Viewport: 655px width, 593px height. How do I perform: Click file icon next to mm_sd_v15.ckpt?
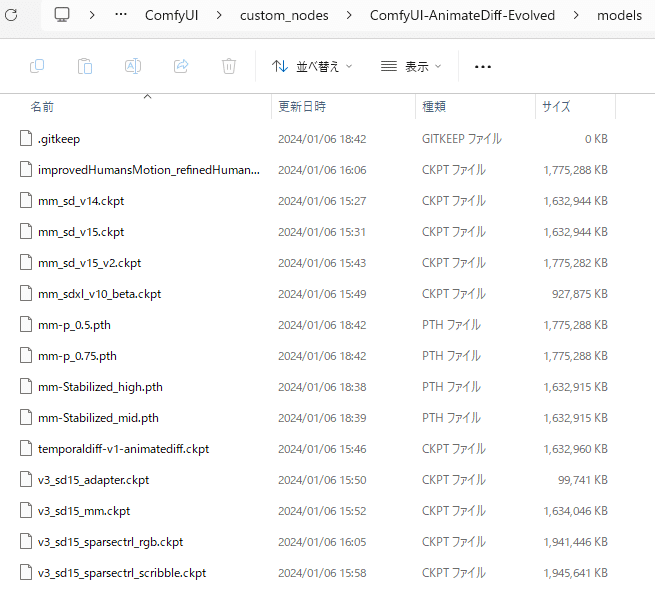[x=26, y=231]
